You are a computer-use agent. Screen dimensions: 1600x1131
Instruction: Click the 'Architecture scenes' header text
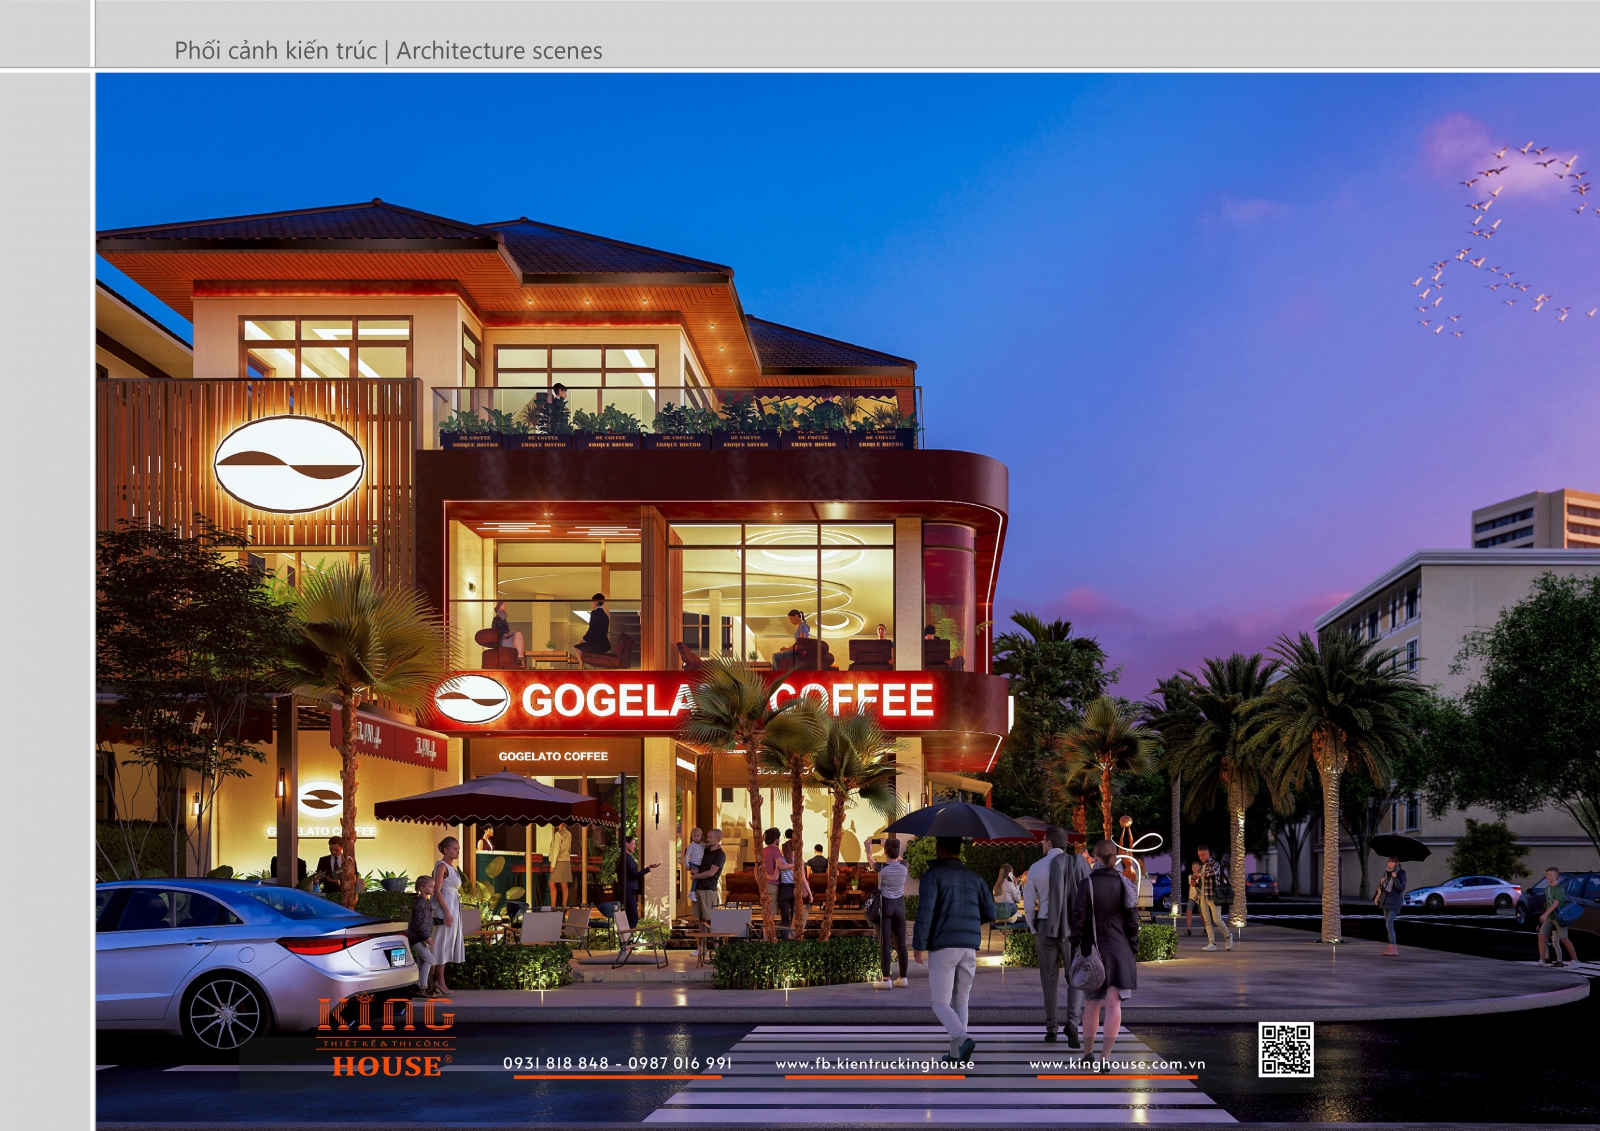pos(499,51)
